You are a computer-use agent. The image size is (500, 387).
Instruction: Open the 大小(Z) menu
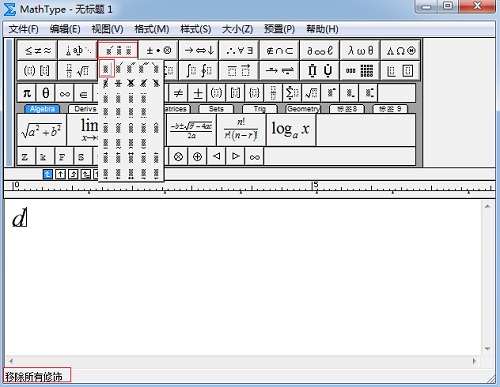[237, 29]
